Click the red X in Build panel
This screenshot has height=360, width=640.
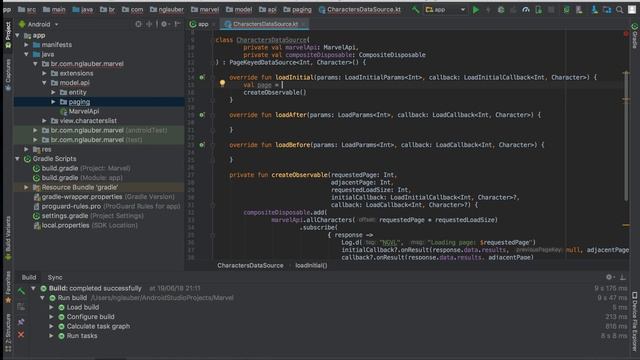point(21,335)
